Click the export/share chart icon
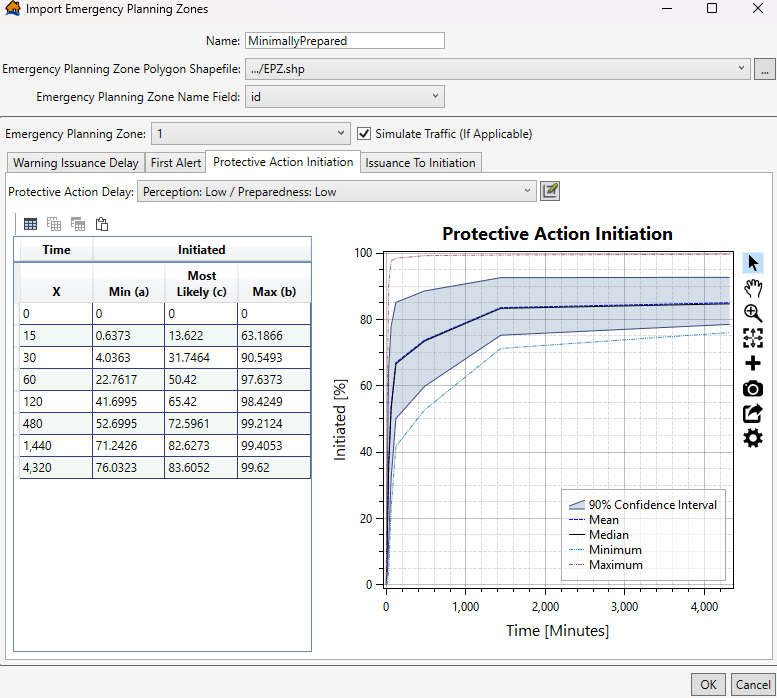This screenshot has height=698, width=777. 753,413
